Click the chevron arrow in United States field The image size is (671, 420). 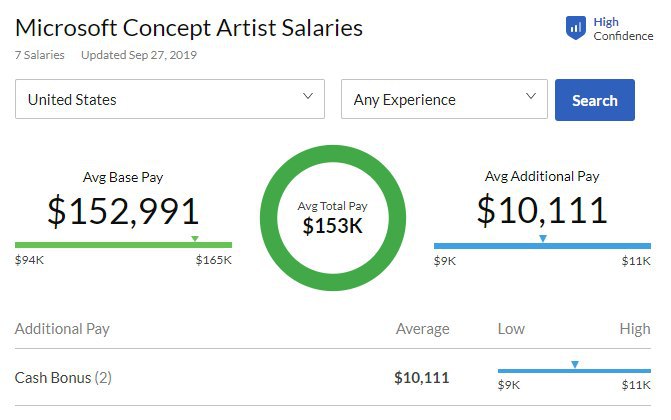coord(308,96)
